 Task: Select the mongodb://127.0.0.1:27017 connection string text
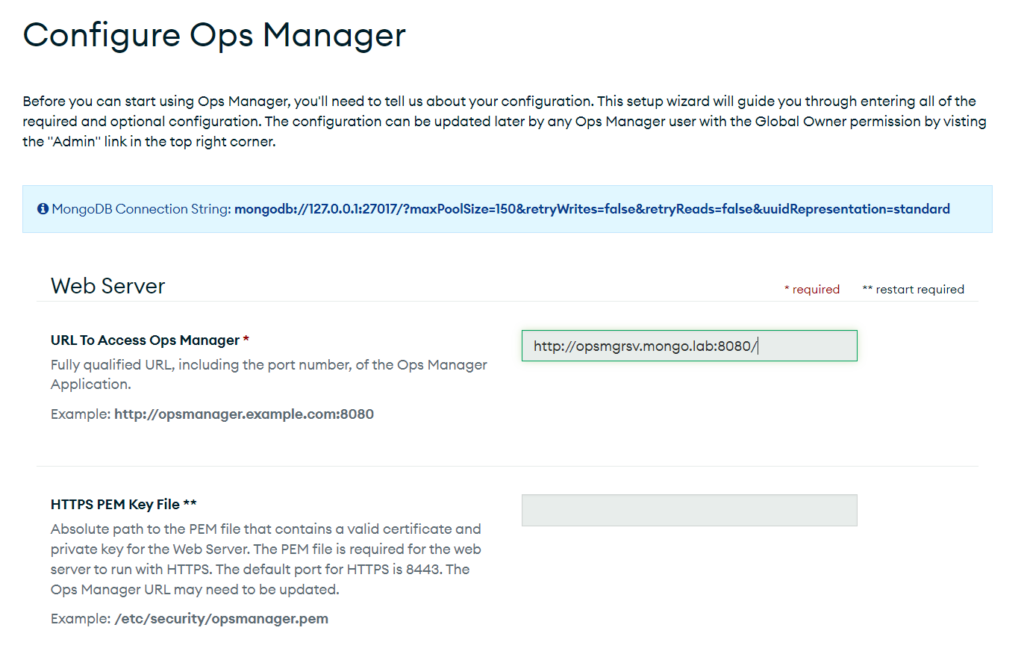592,209
